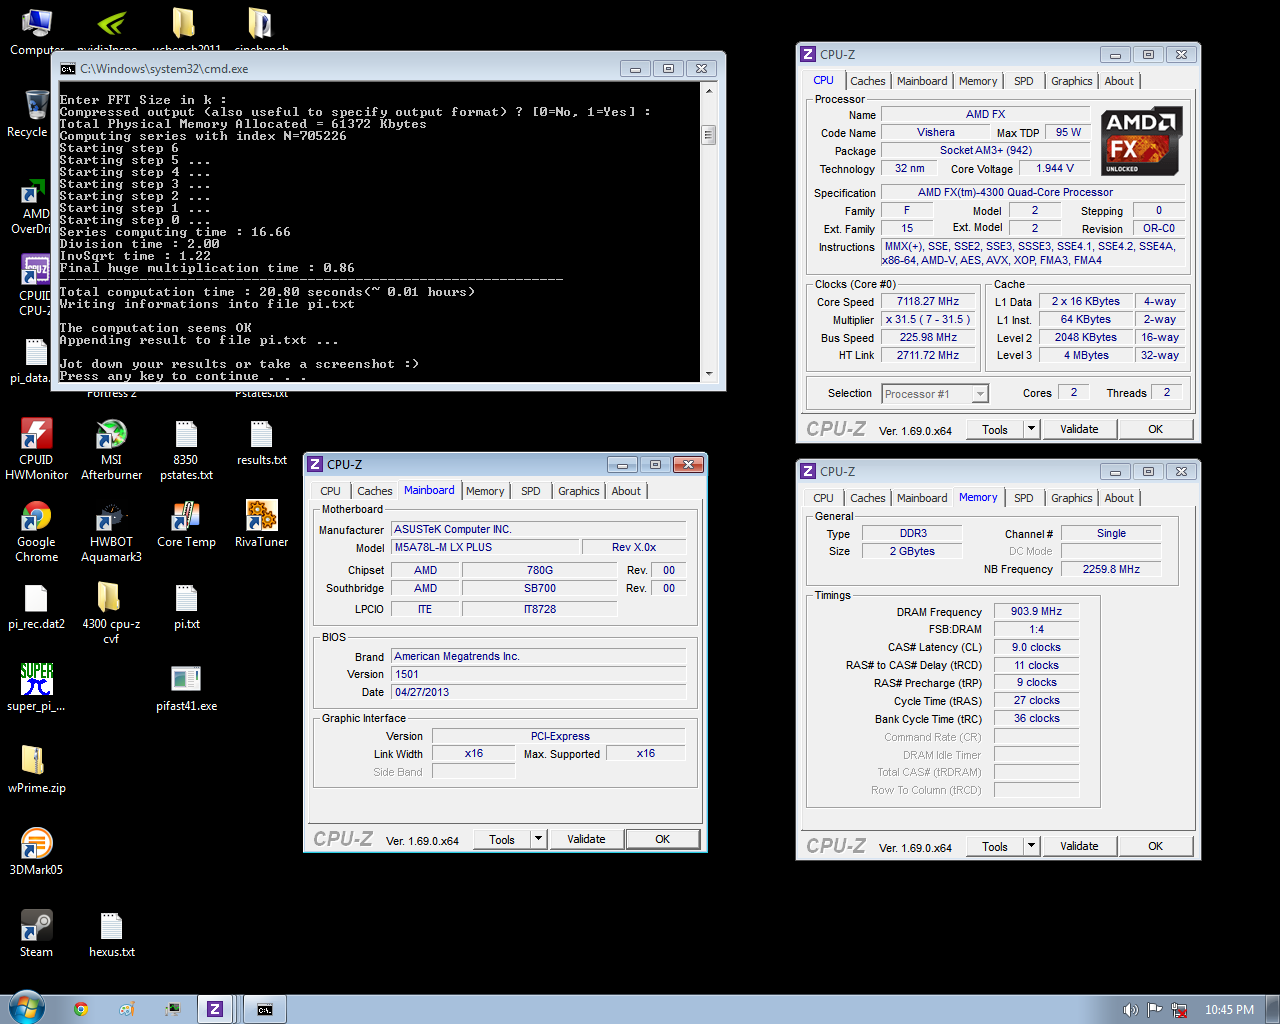
Task: Click taskbar clock showing 10:45 PM
Action: tap(1229, 1010)
